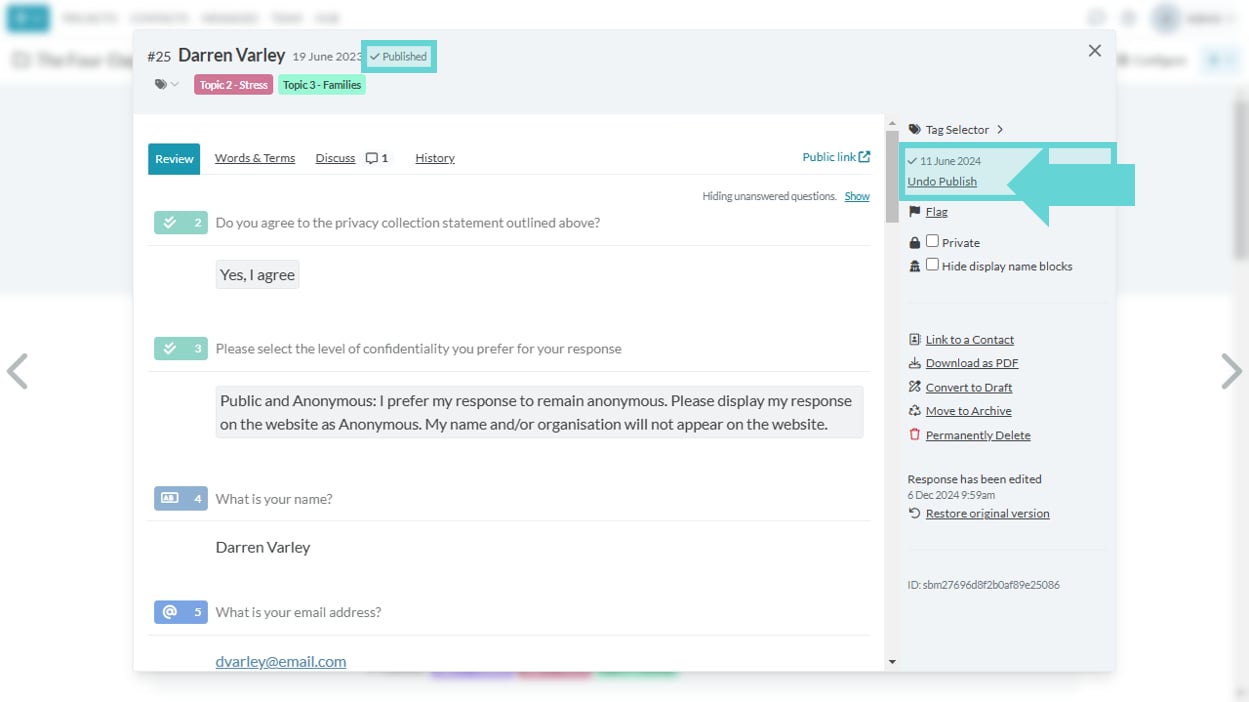This screenshot has height=702, width=1249.
Task: Tick the Private checkbox
Action: (932, 241)
